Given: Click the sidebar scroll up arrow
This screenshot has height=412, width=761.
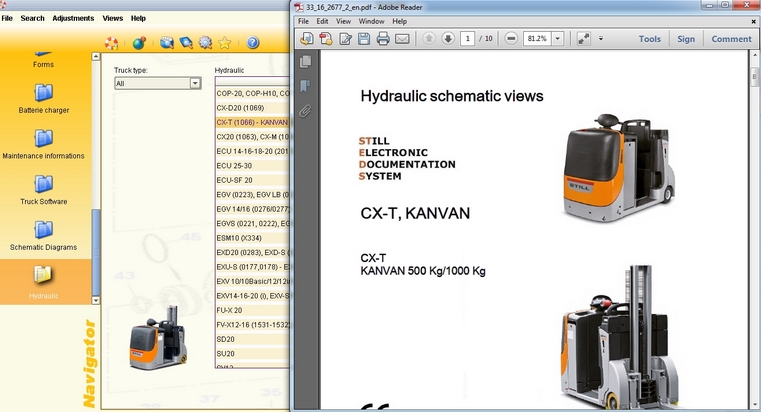Looking at the screenshot, I should [x=96, y=56].
